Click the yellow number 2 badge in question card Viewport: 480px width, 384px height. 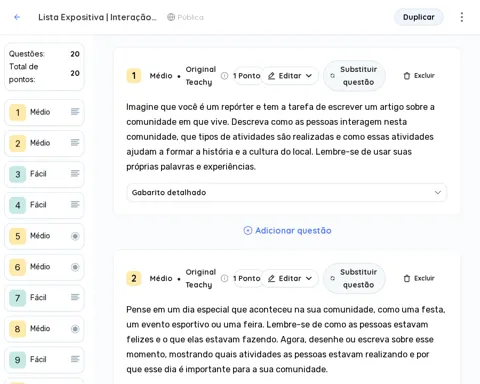click(x=134, y=278)
